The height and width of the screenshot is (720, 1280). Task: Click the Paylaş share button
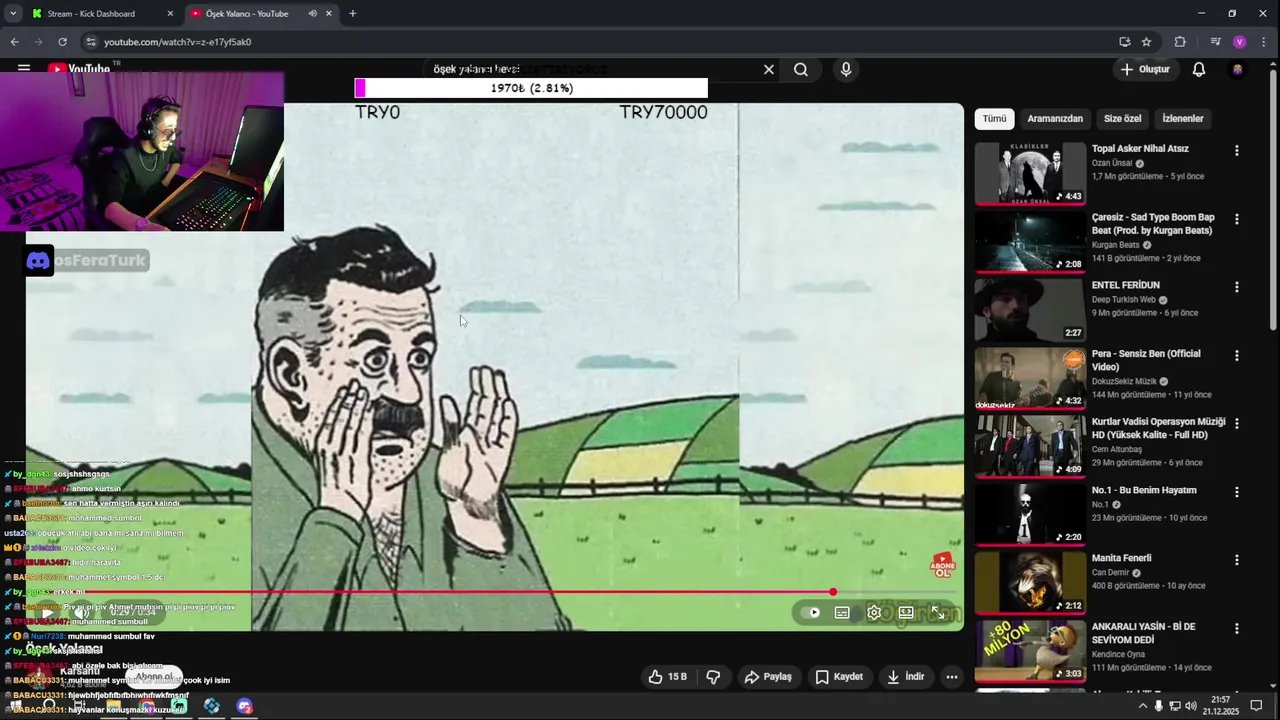click(x=768, y=677)
